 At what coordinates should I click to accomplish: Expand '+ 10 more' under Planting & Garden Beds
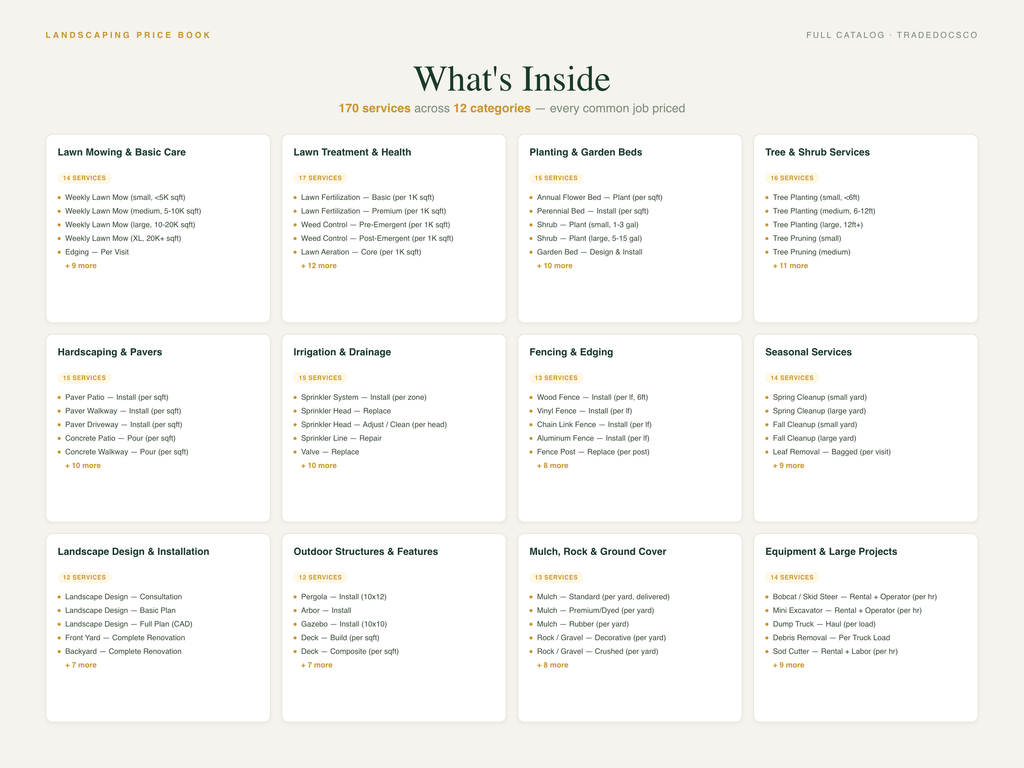coord(554,266)
